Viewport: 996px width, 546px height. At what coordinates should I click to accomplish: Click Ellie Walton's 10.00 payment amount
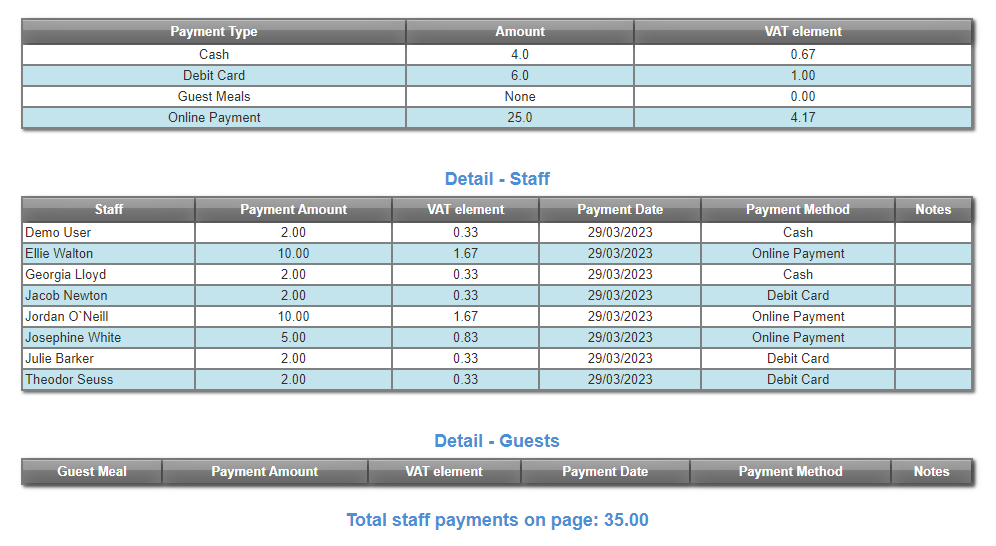(293, 253)
